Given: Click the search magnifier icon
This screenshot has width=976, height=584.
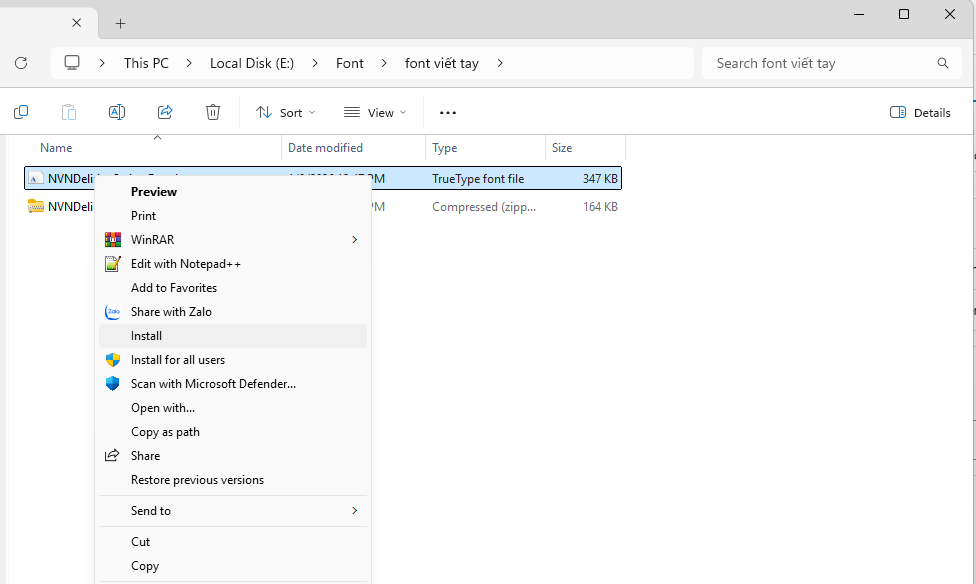Looking at the screenshot, I should pyautogui.click(x=943, y=63).
